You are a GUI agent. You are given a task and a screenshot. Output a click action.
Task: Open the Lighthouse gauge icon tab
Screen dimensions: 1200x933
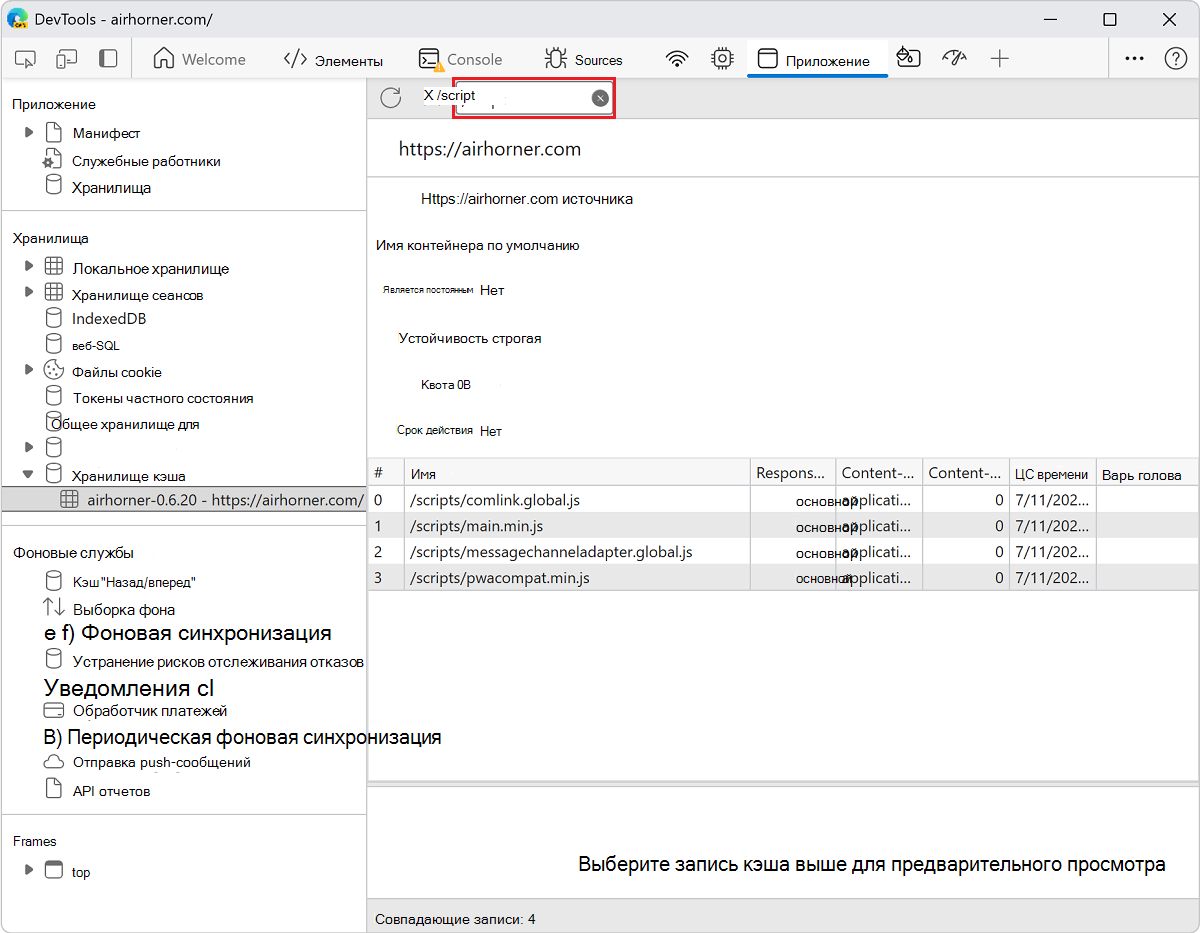955,58
